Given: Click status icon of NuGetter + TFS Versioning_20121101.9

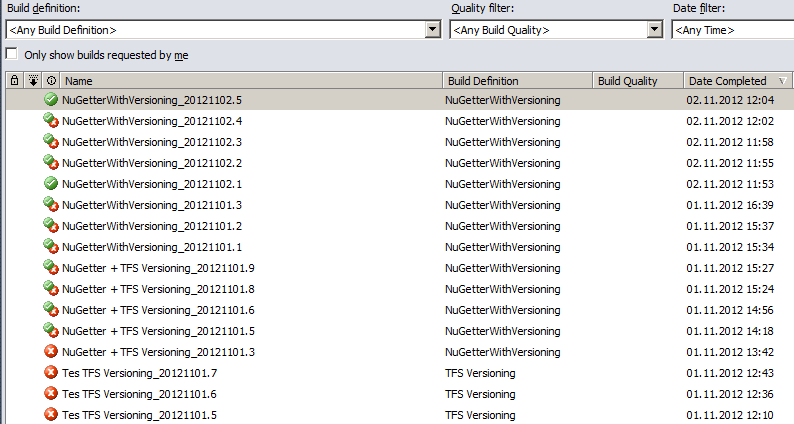Looking at the screenshot, I should point(51,267).
